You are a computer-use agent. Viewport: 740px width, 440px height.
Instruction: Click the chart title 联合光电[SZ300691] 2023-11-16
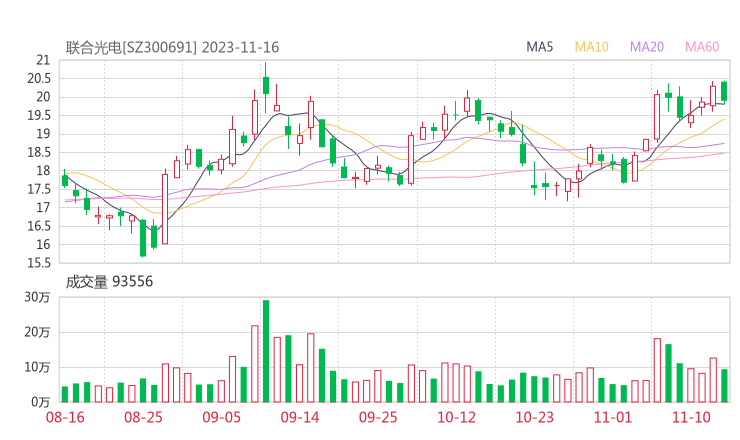172,47
